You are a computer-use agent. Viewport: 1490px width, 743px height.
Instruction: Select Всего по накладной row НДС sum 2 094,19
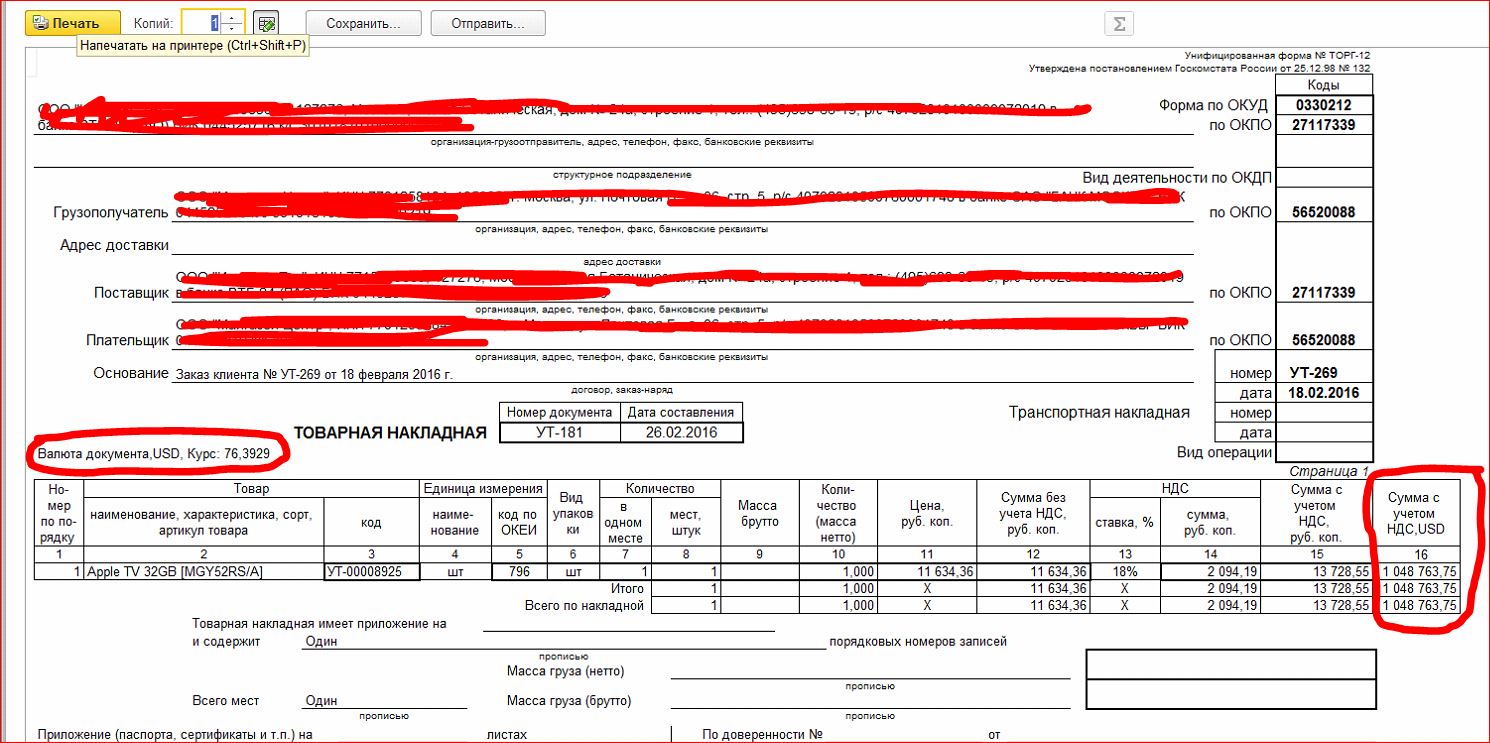pos(1211,606)
